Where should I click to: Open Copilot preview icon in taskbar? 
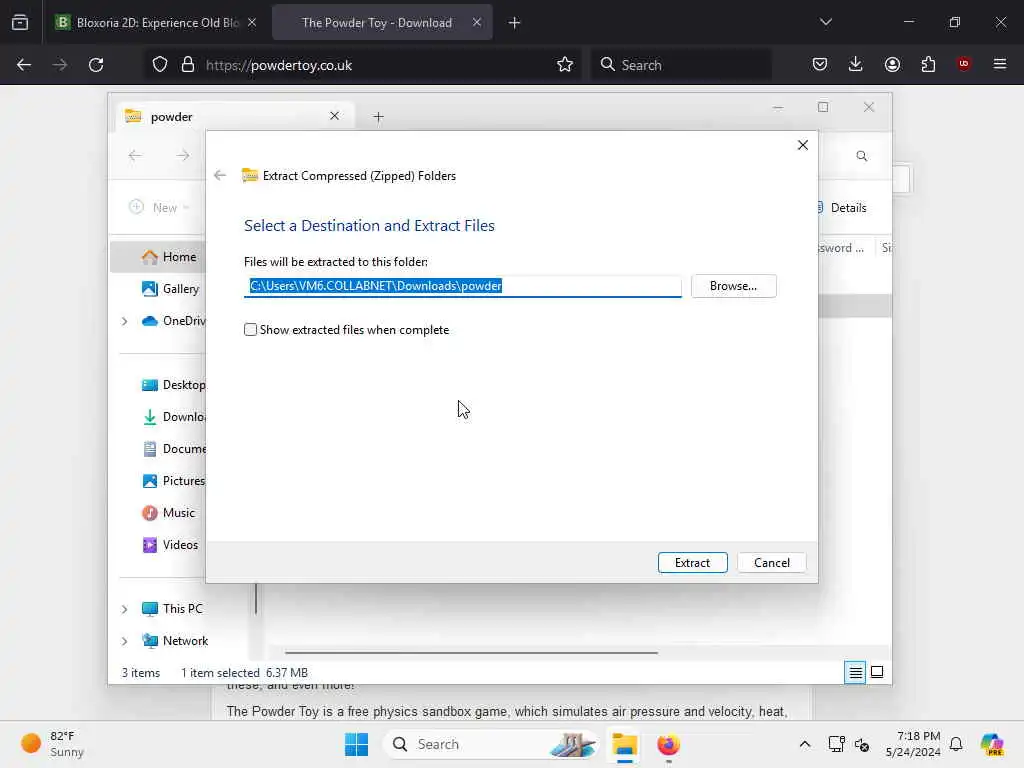click(992, 744)
